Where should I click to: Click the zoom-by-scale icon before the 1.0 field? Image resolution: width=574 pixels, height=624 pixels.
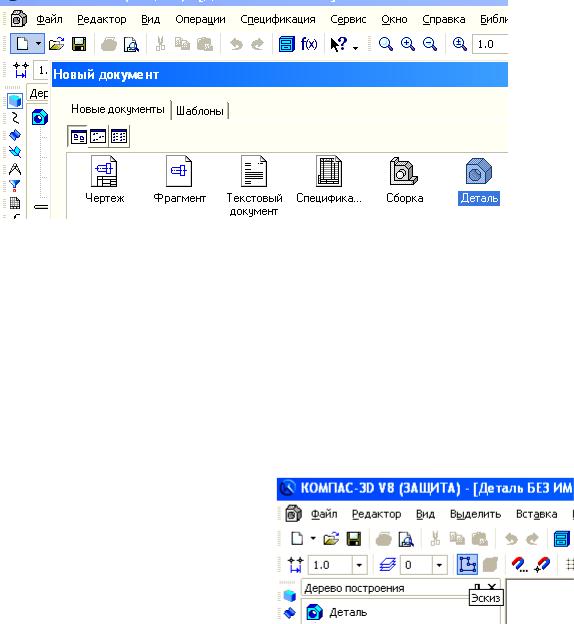click(x=460, y=44)
